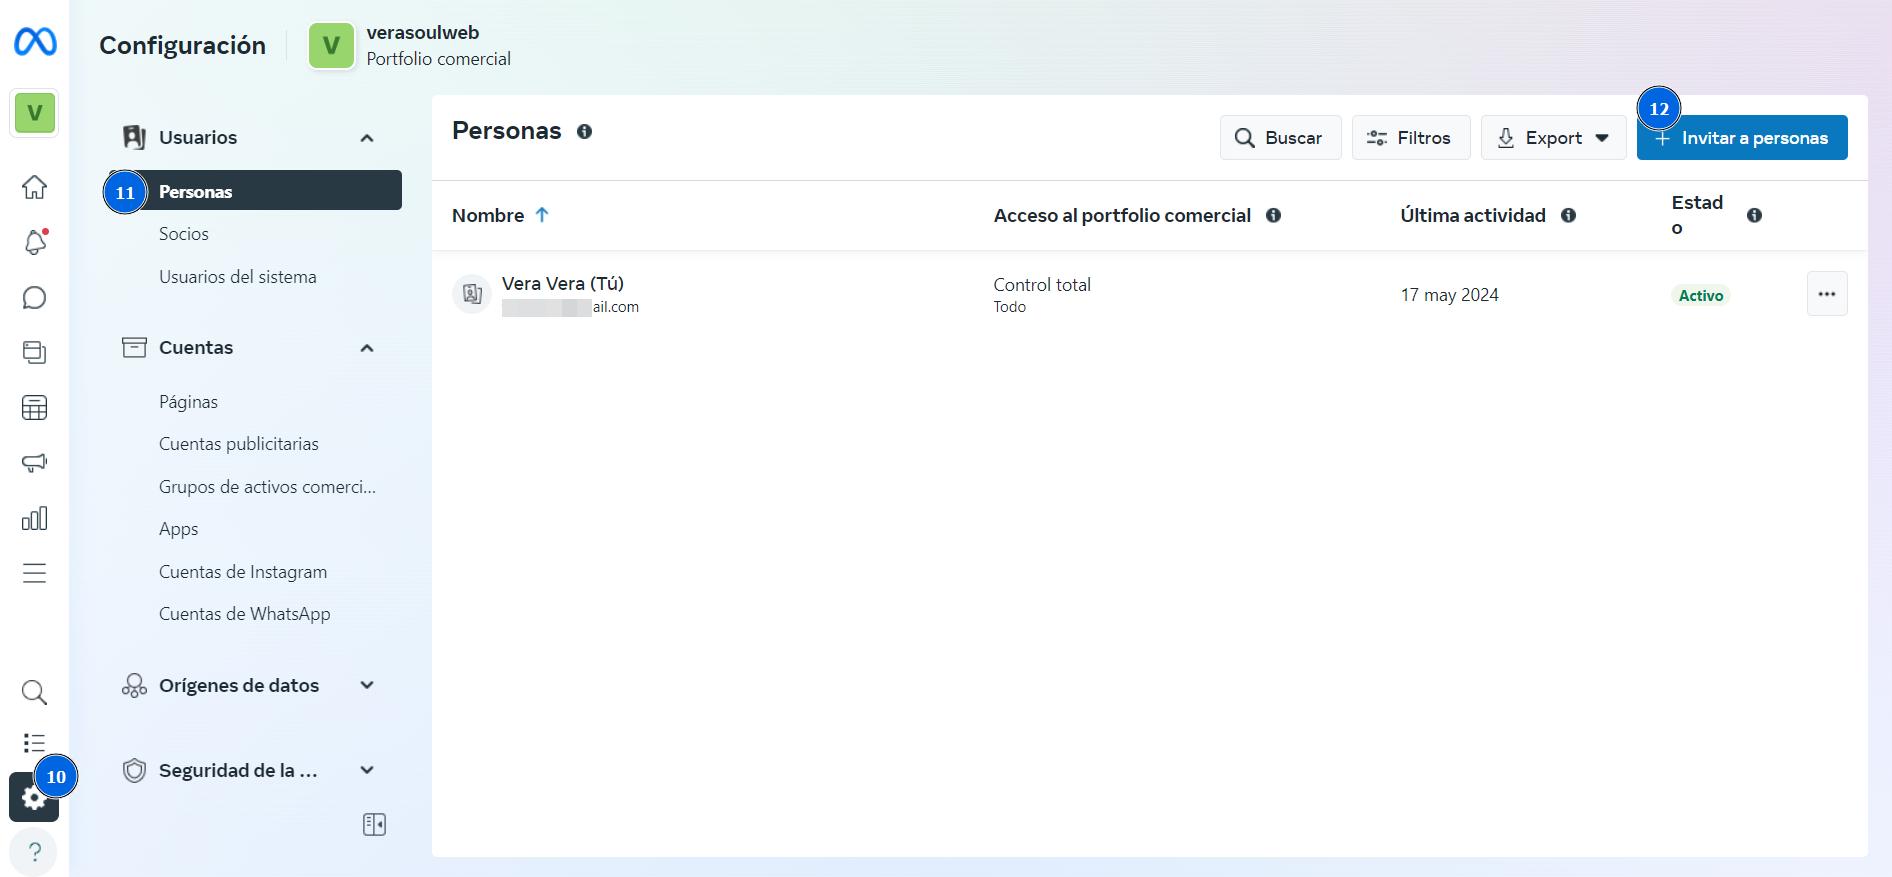Click the Activo status badge
This screenshot has height=877, width=1892.
pos(1701,295)
